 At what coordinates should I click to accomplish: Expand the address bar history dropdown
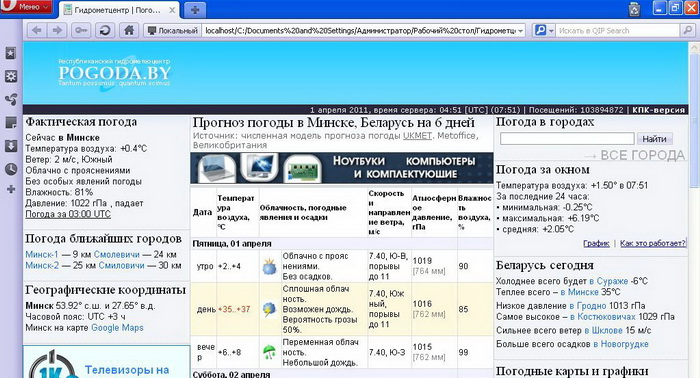click(x=521, y=31)
